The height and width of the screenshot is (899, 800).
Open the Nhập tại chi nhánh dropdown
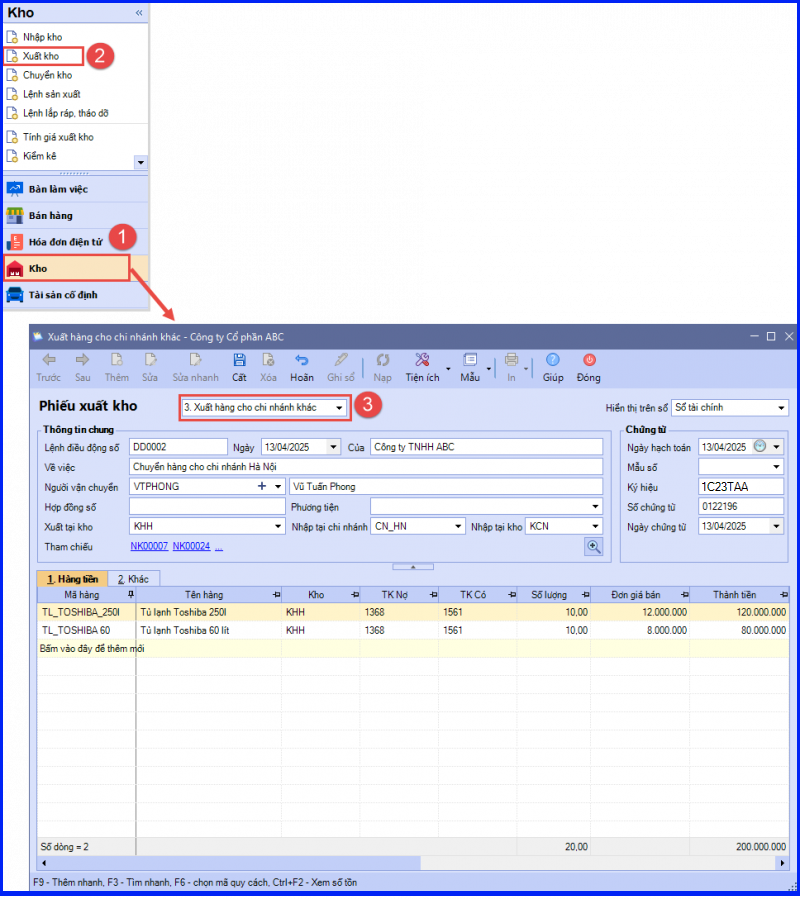click(458, 526)
